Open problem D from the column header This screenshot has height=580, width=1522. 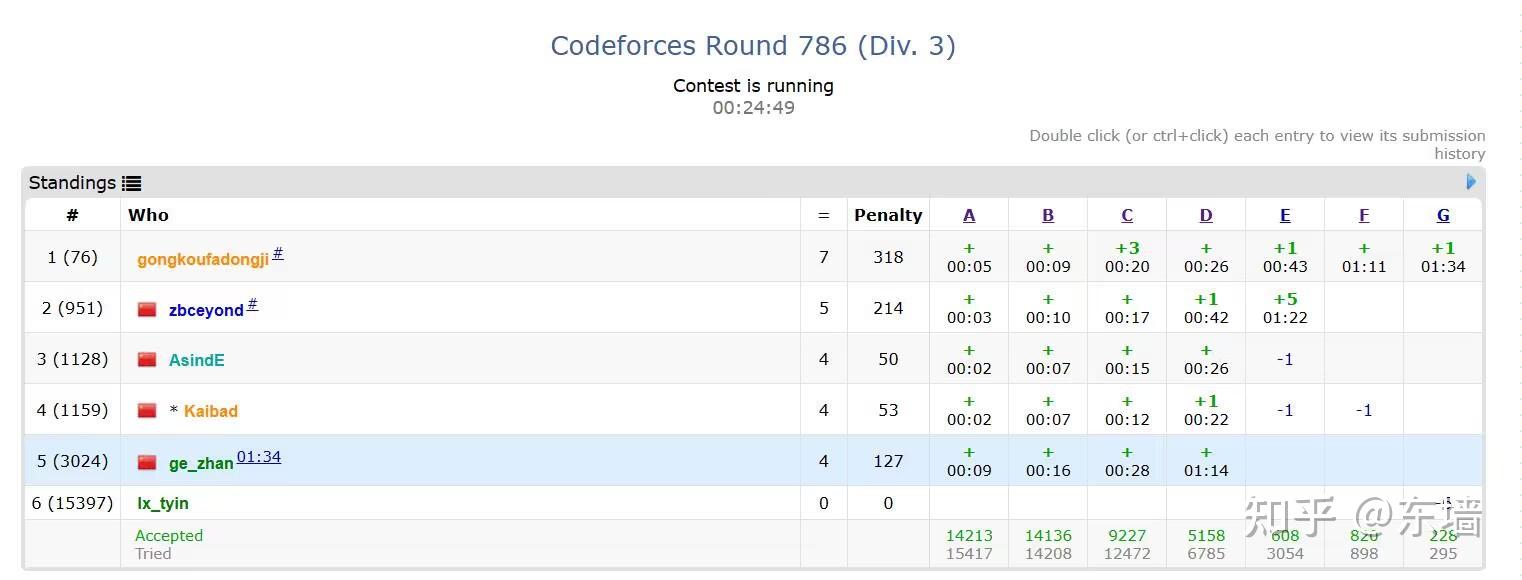(1205, 214)
